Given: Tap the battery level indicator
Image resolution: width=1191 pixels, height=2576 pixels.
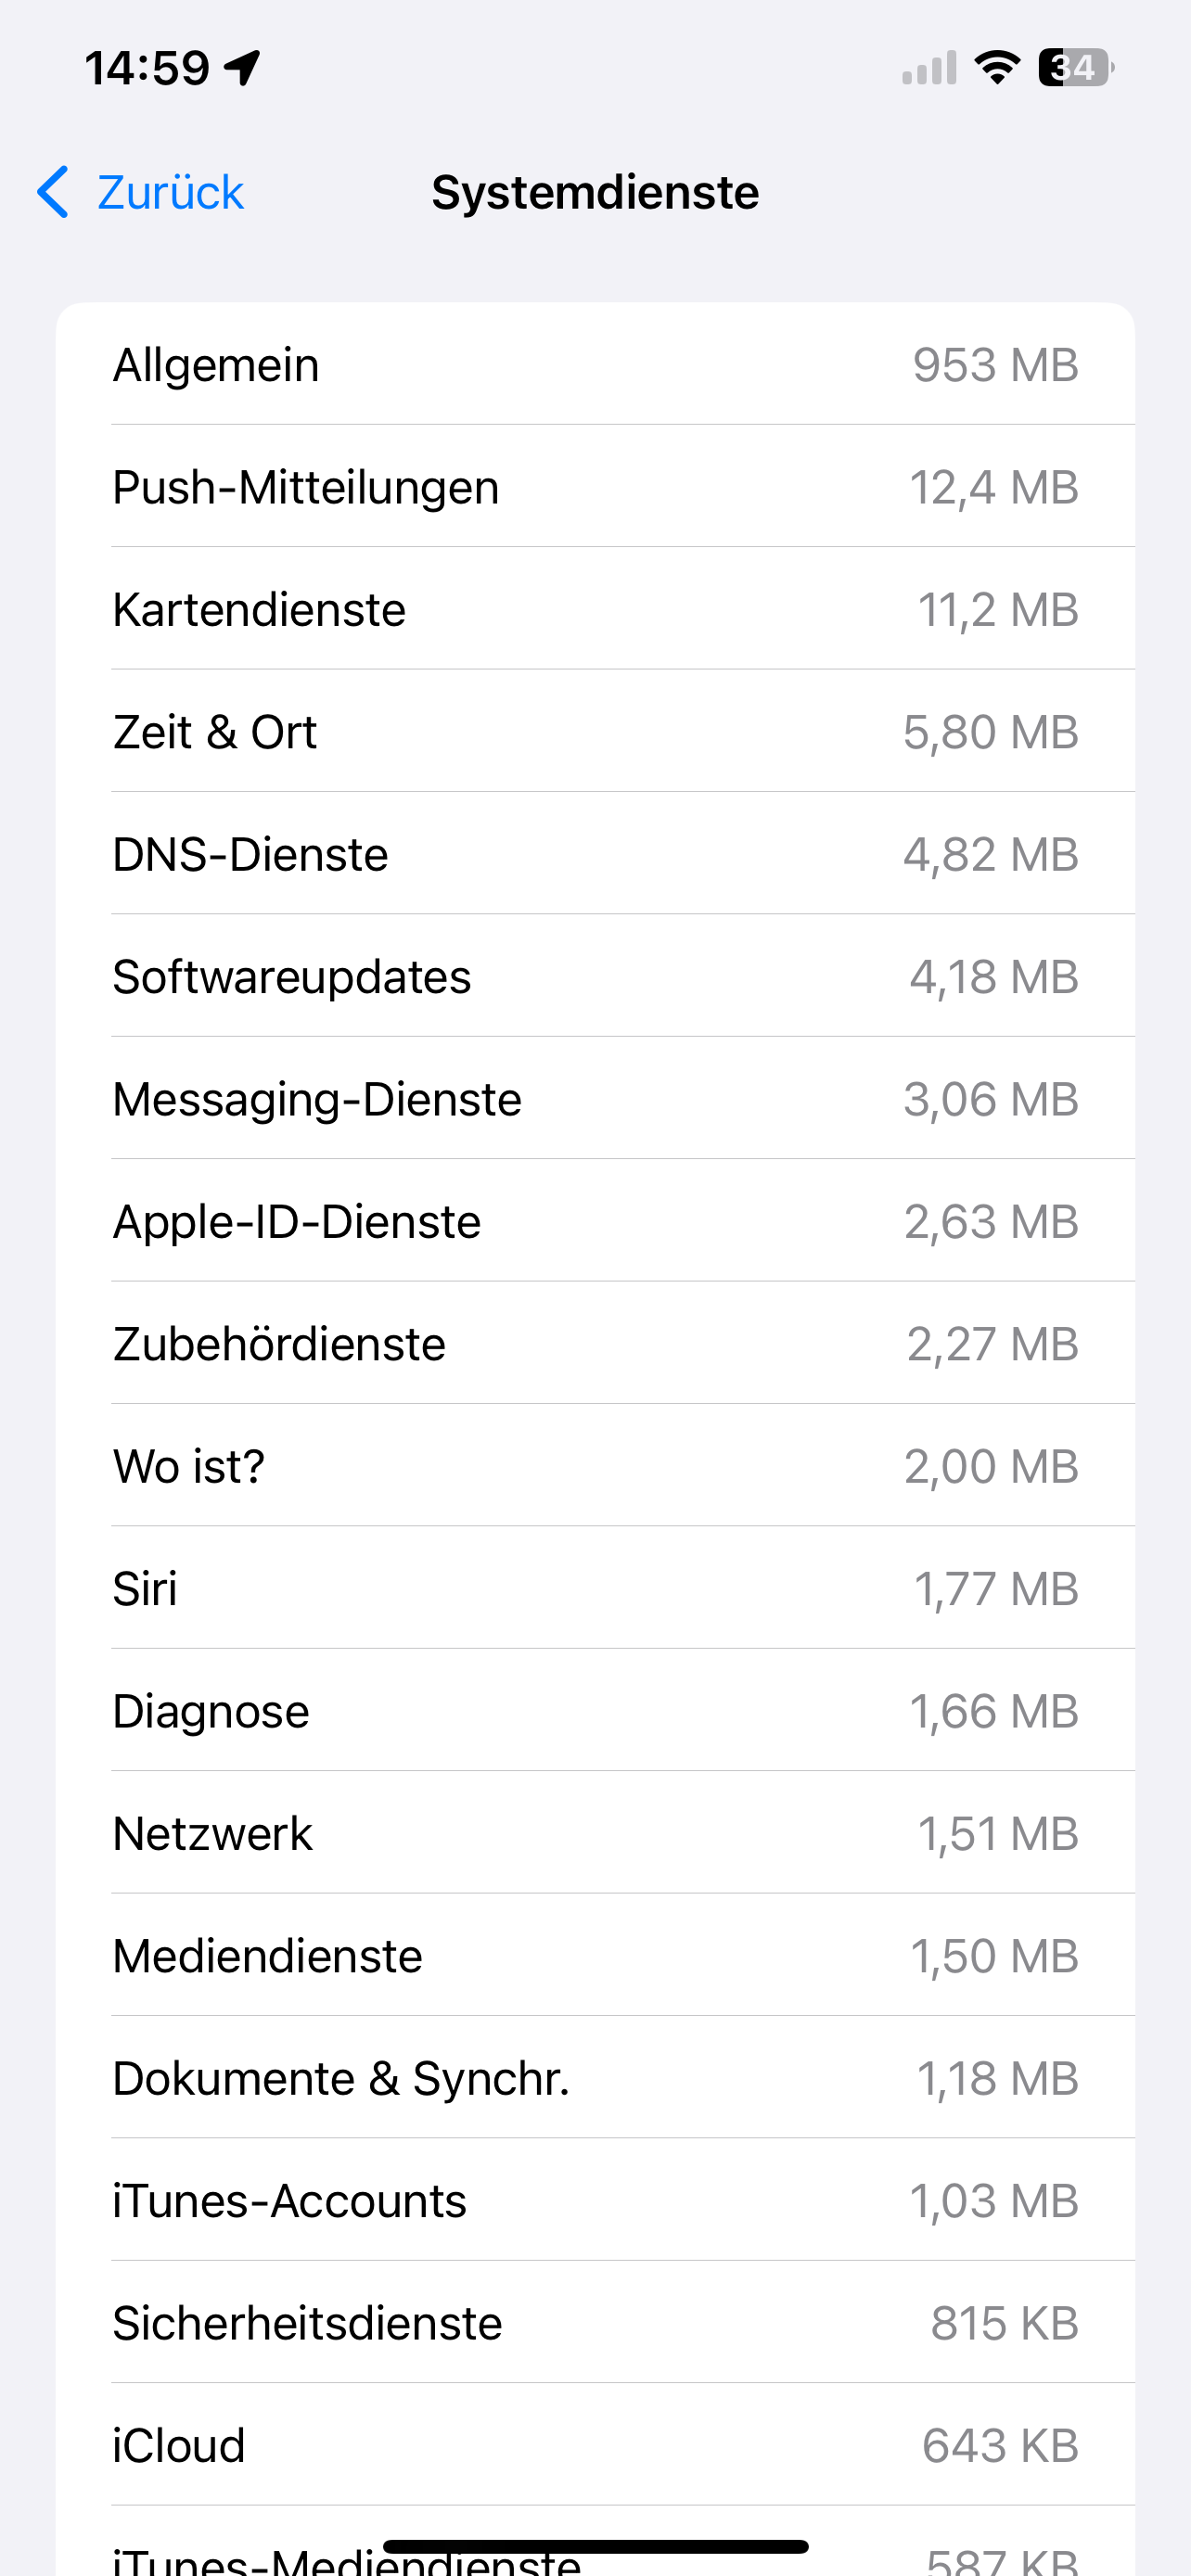Looking at the screenshot, I should (x=1075, y=68).
